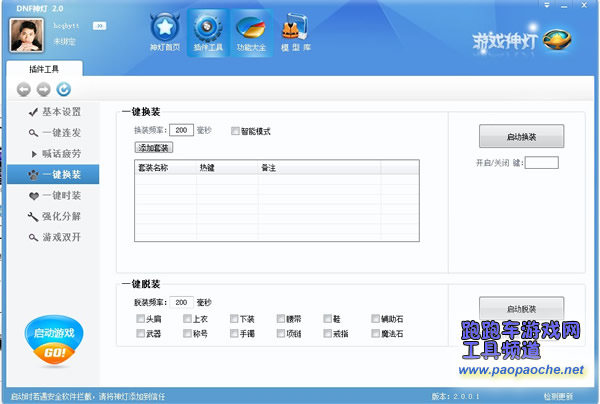Click the 检测更新 link
Viewport: 600px width, 404px height.
point(558,396)
